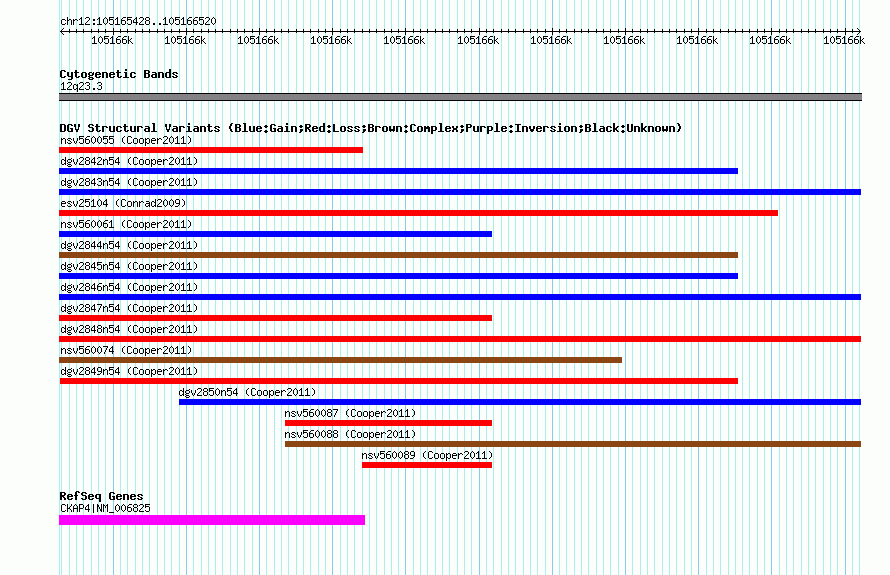Open the dgv2848n54 (Cooper2011) label

coord(129,329)
